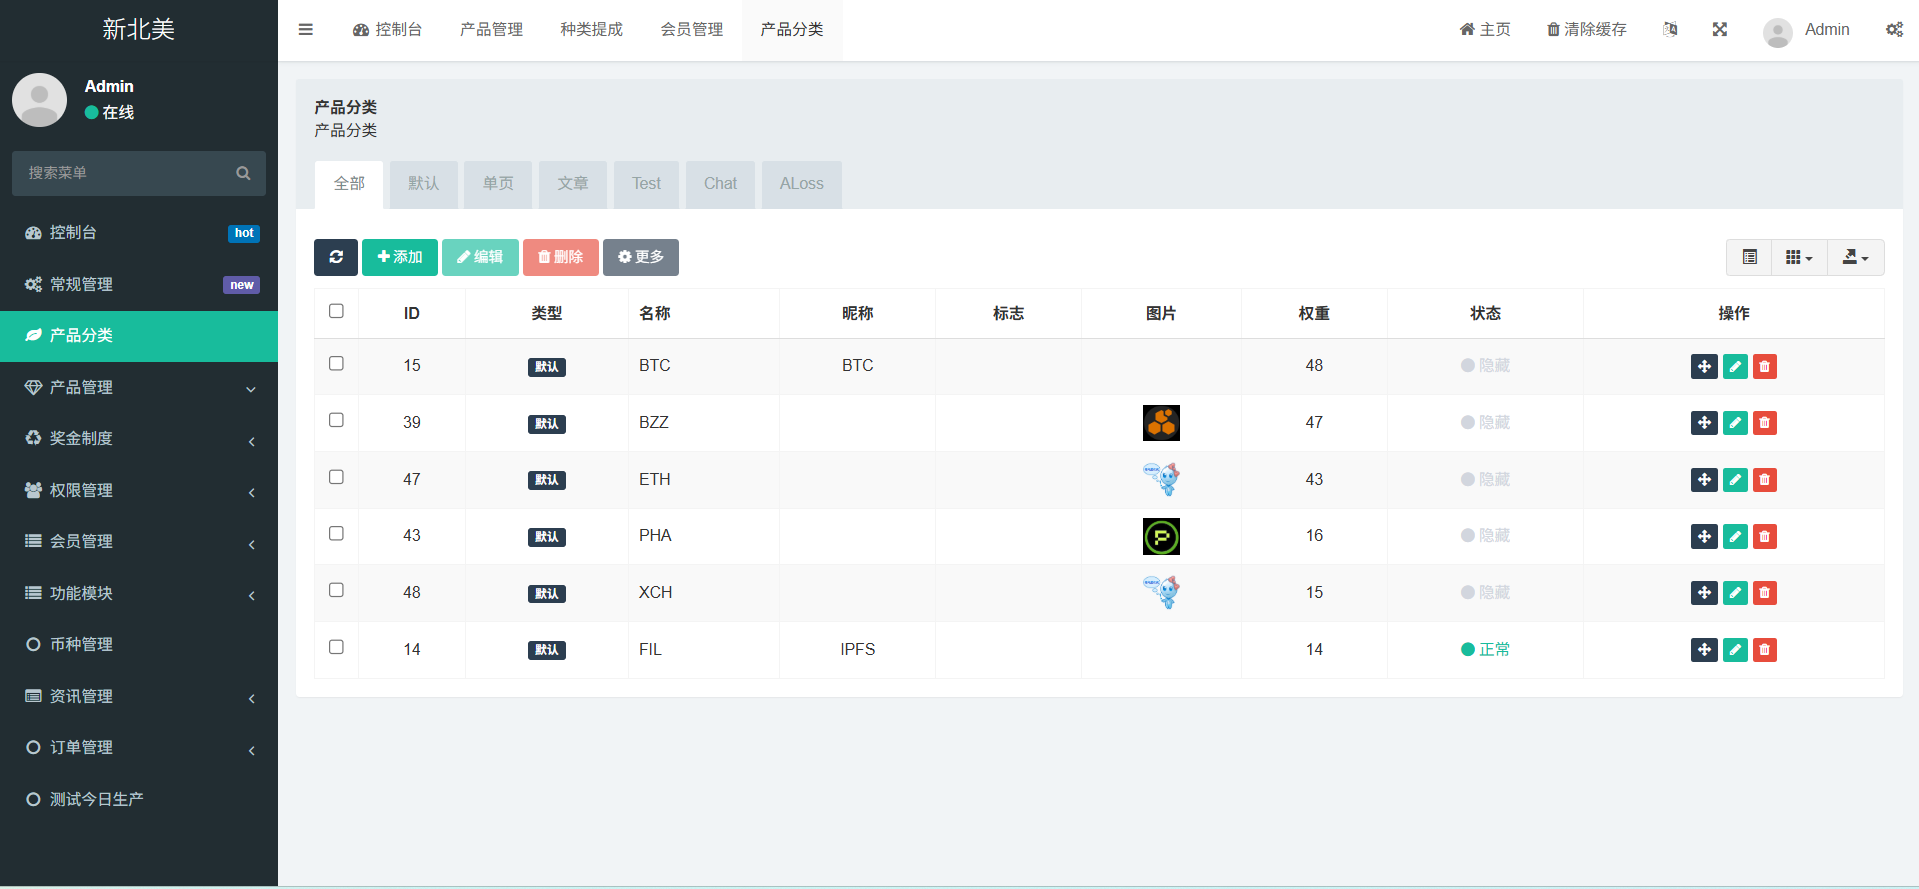Click the green edit pencil for BZZ row

(x=1735, y=423)
